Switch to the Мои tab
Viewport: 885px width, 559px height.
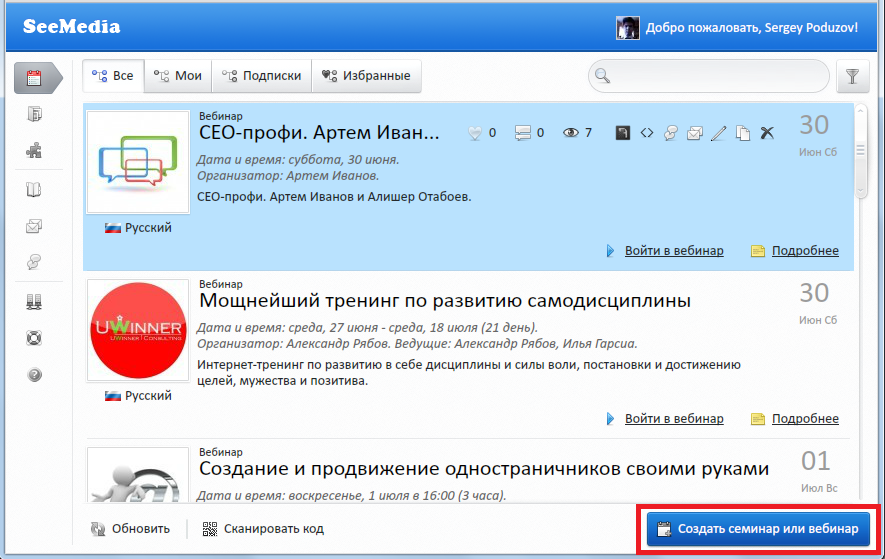178,76
